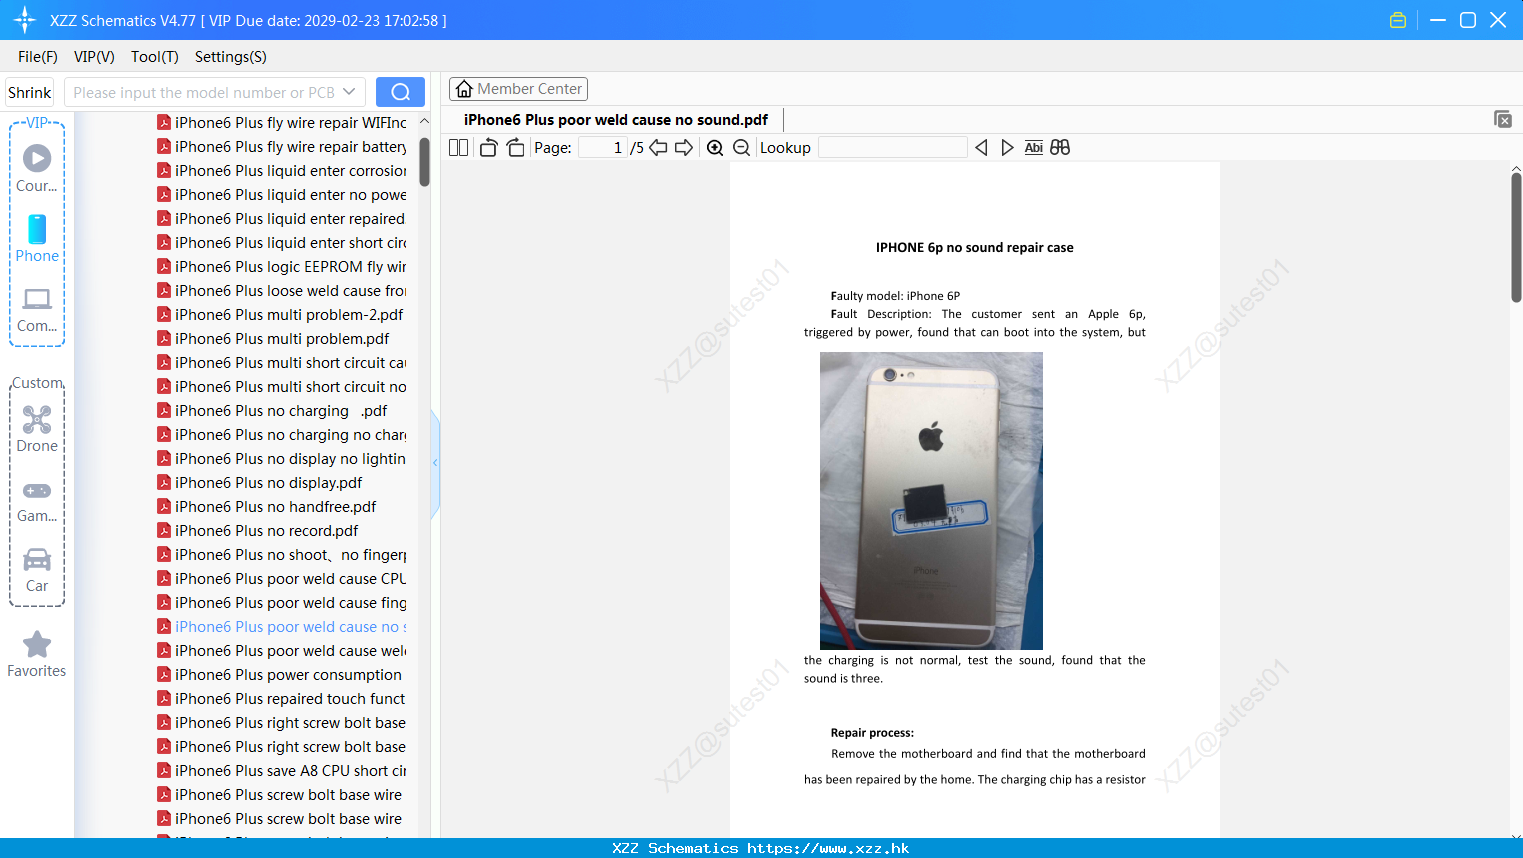
Task: Collapse the file list side panel
Action: click(x=435, y=463)
